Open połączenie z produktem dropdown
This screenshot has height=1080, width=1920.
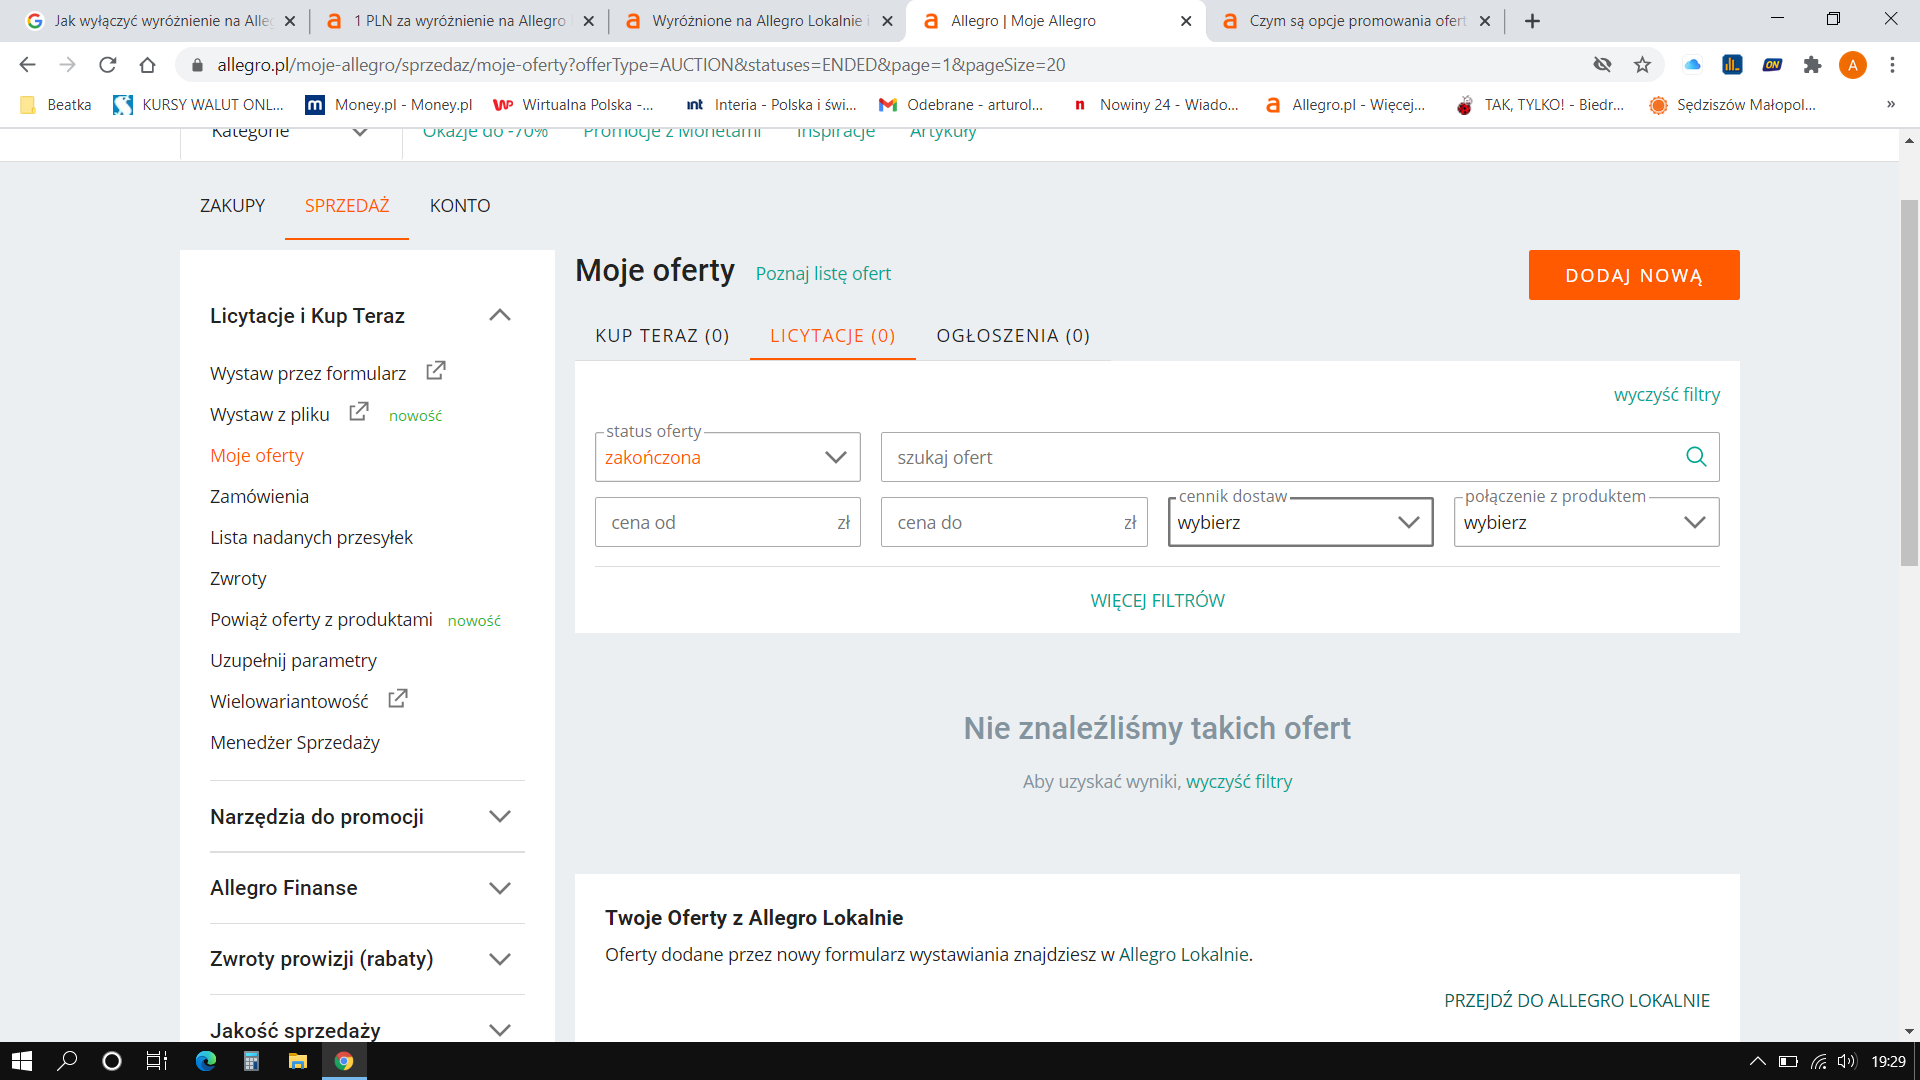1586,522
